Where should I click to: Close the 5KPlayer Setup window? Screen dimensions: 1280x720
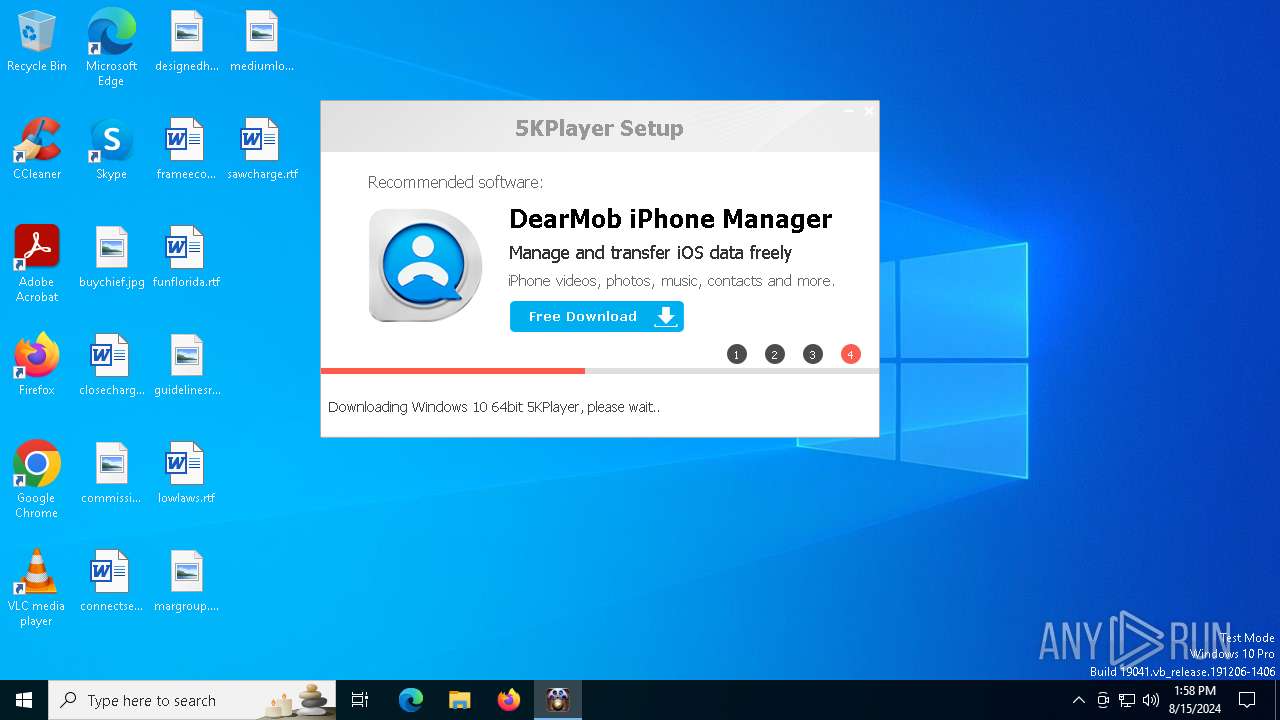(869, 111)
